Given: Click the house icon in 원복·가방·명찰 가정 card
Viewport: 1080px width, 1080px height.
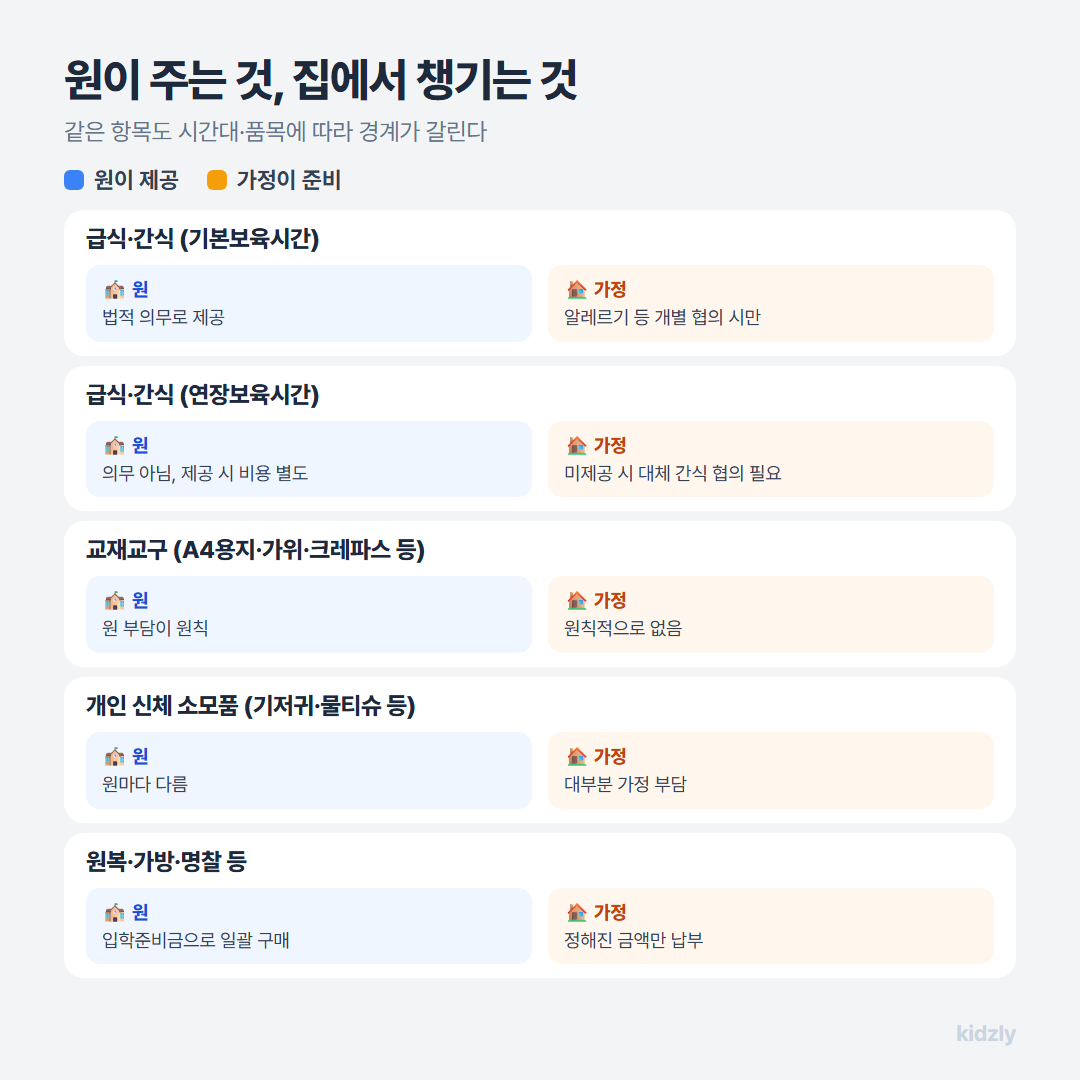Looking at the screenshot, I should point(577,913).
